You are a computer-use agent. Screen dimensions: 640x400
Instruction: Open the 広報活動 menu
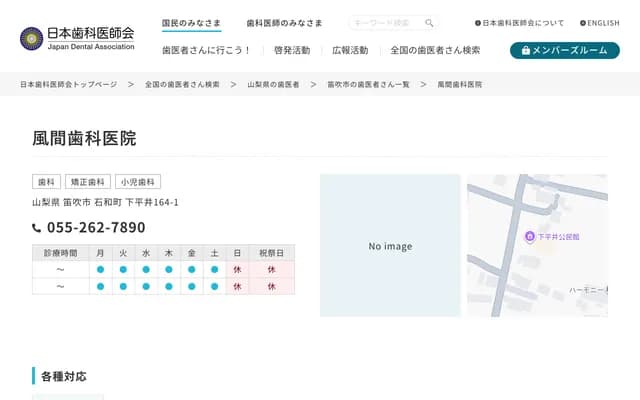350,50
